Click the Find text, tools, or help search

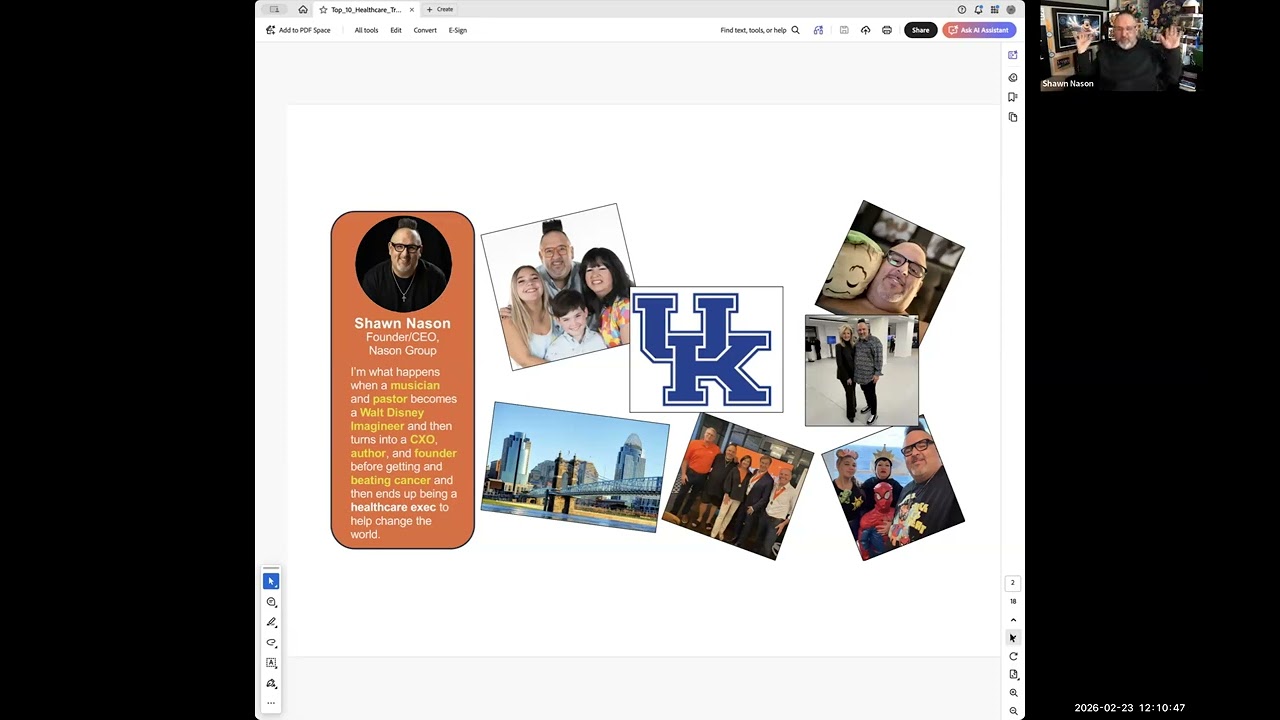[x=760, y=30]
